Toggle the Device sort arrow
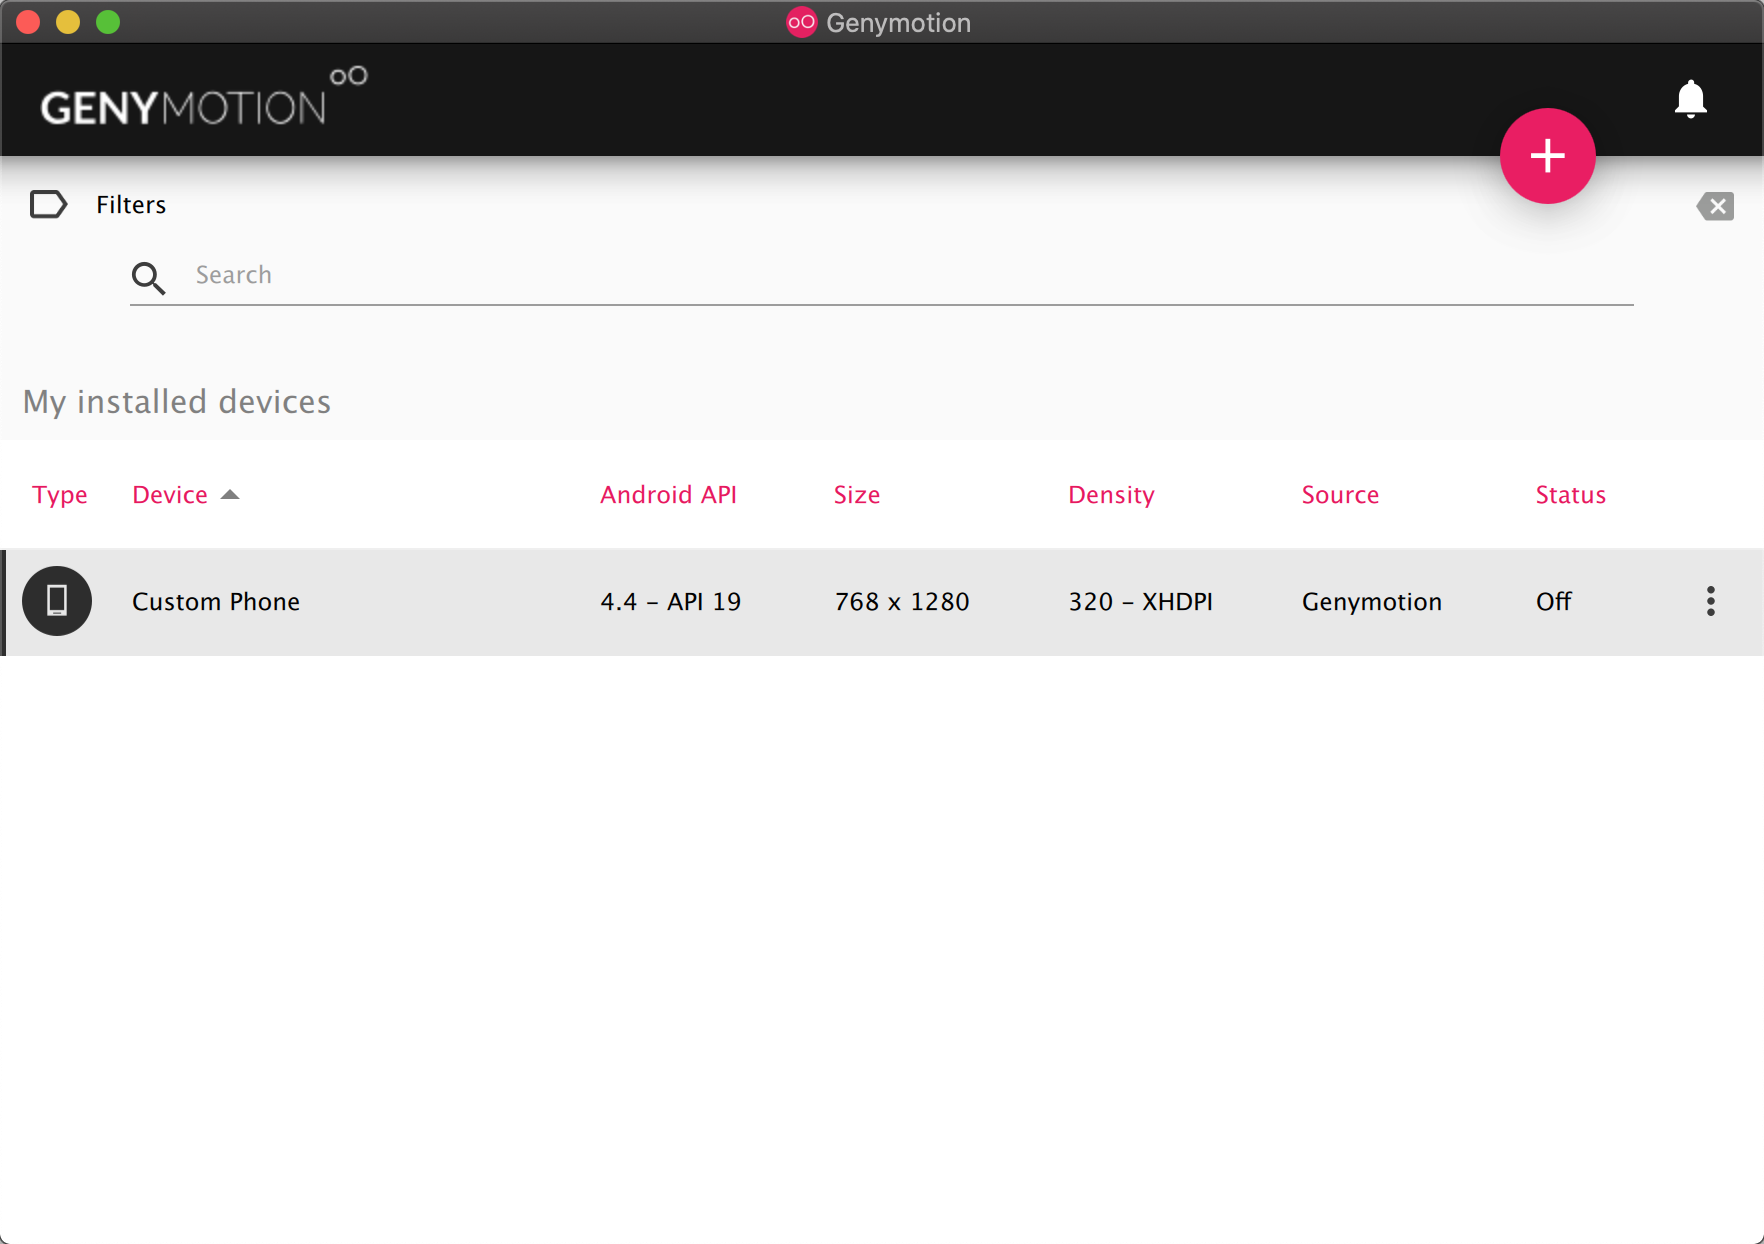This screenshot has width=1764, height=1244. click(x=230, y=494)
